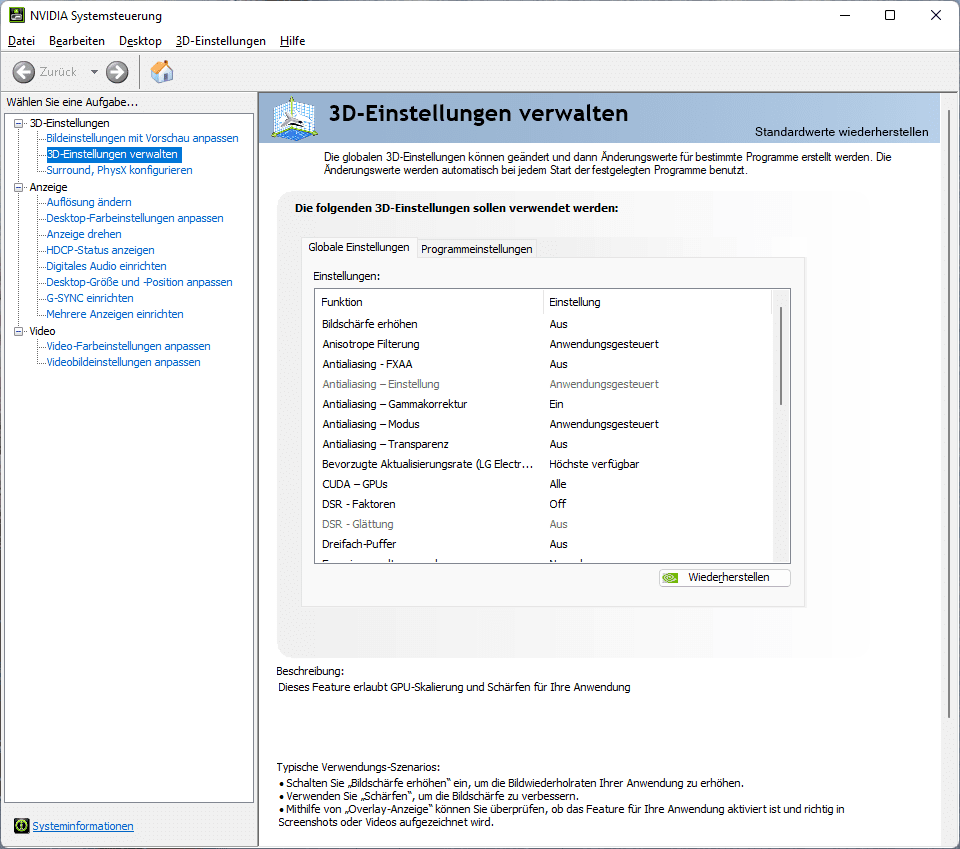This screenshot has height=849, width=960.
Task: Click 'Höchste verfügbar' setting value
Action: coord(594,464)
